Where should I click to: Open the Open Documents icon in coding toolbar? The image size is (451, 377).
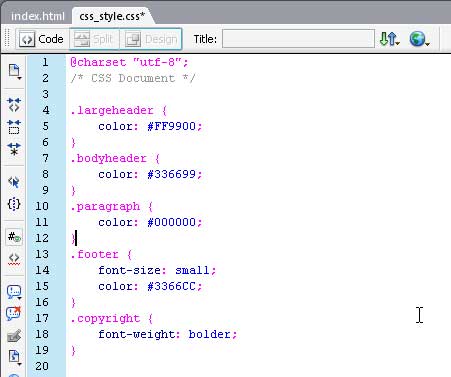14,71
